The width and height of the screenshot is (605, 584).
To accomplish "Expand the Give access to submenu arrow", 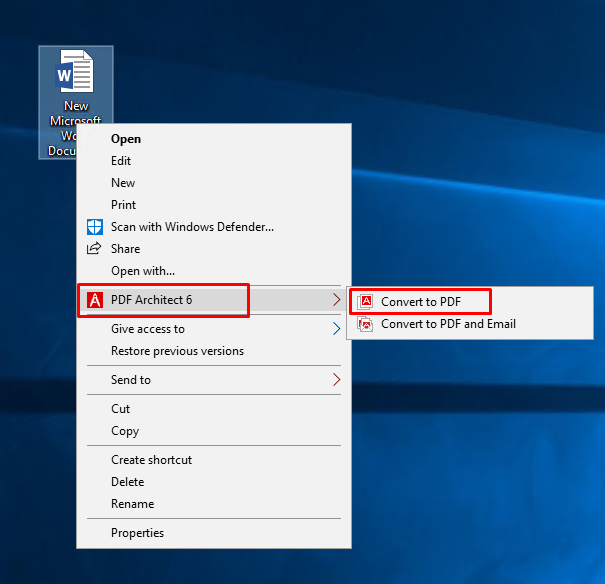I will [x=336, y=329].
